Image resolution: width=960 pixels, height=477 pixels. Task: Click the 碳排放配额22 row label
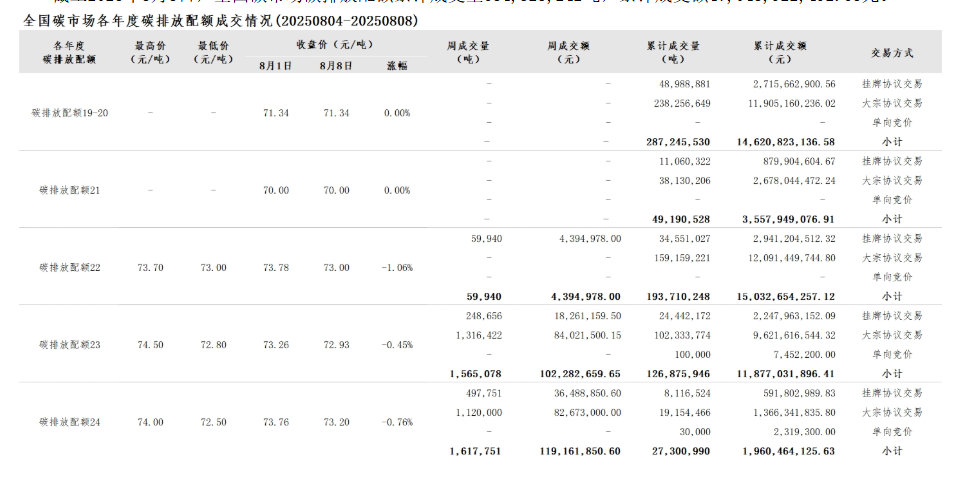70,268
